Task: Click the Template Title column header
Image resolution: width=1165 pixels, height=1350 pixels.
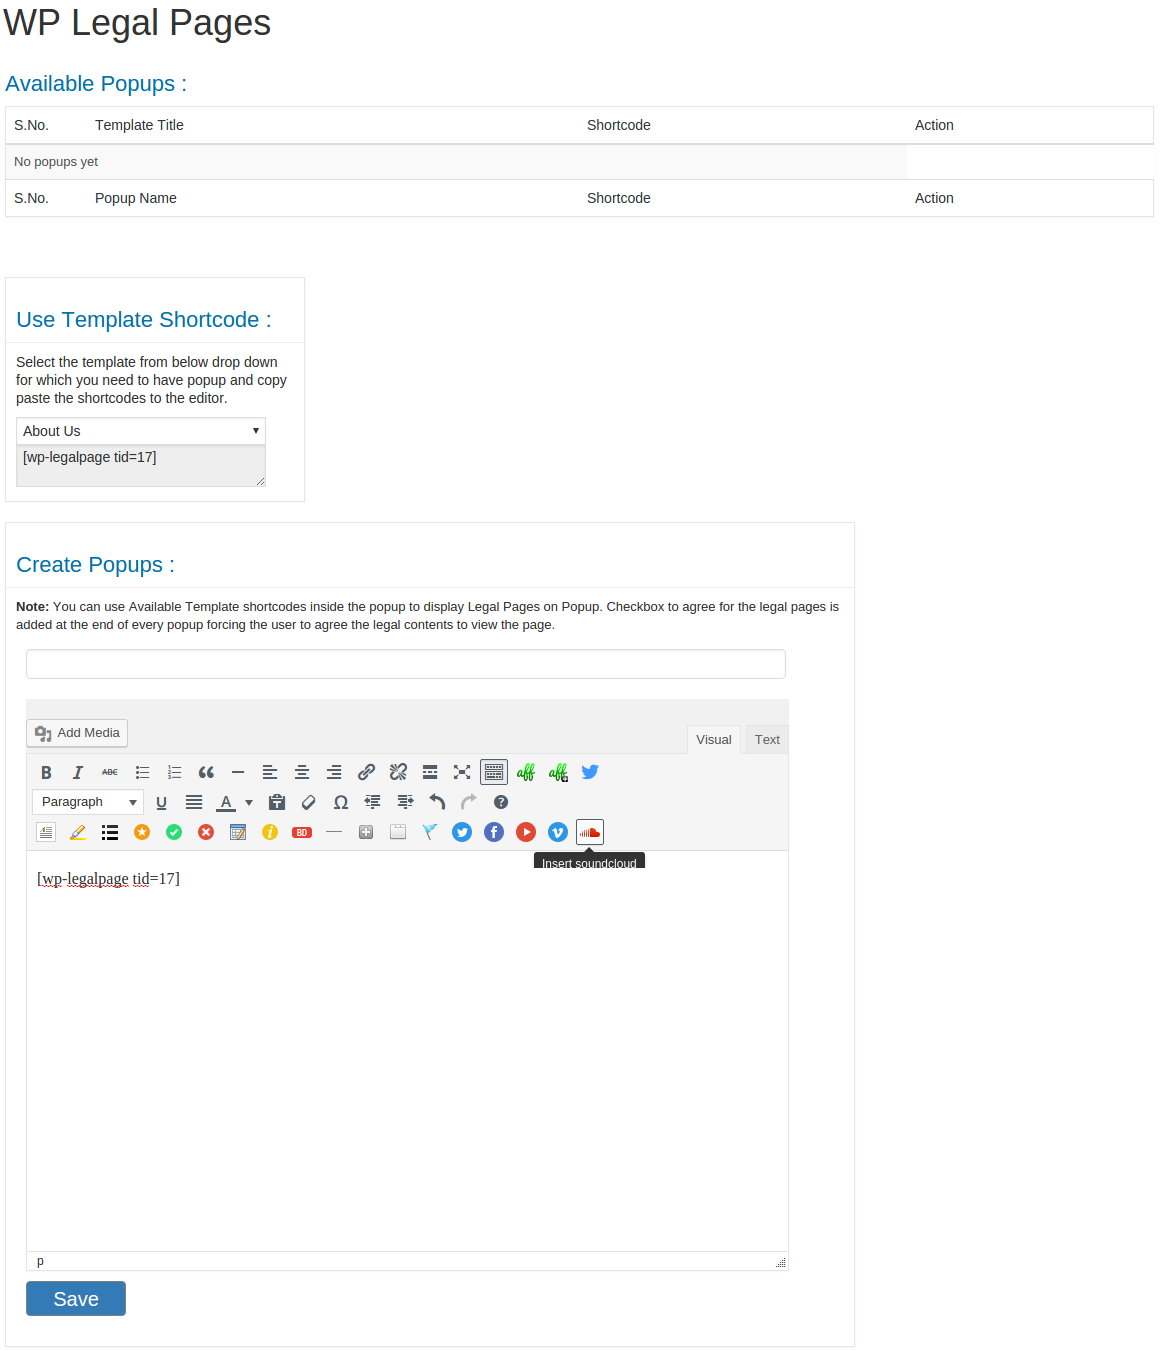Action: tap(139, 125)
